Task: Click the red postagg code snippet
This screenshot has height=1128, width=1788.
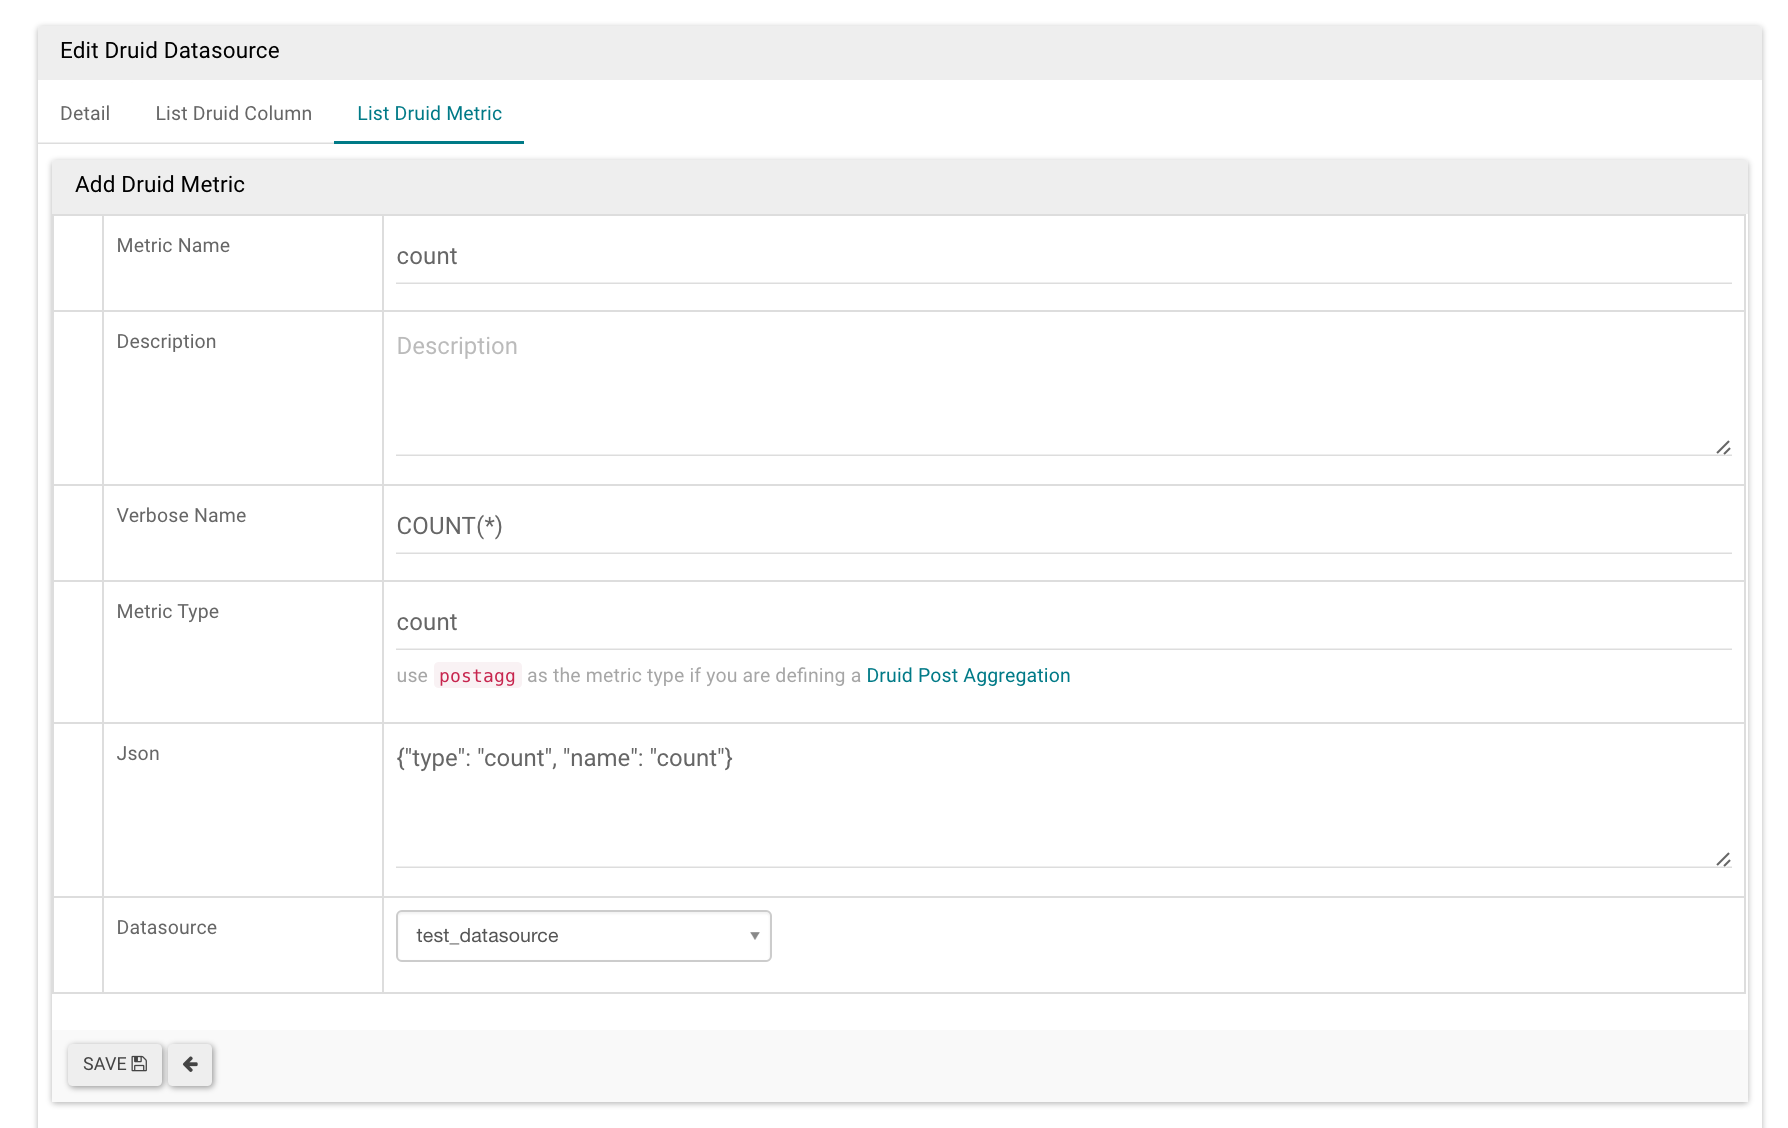Action: pyautogui.click(x=477, y=676)
